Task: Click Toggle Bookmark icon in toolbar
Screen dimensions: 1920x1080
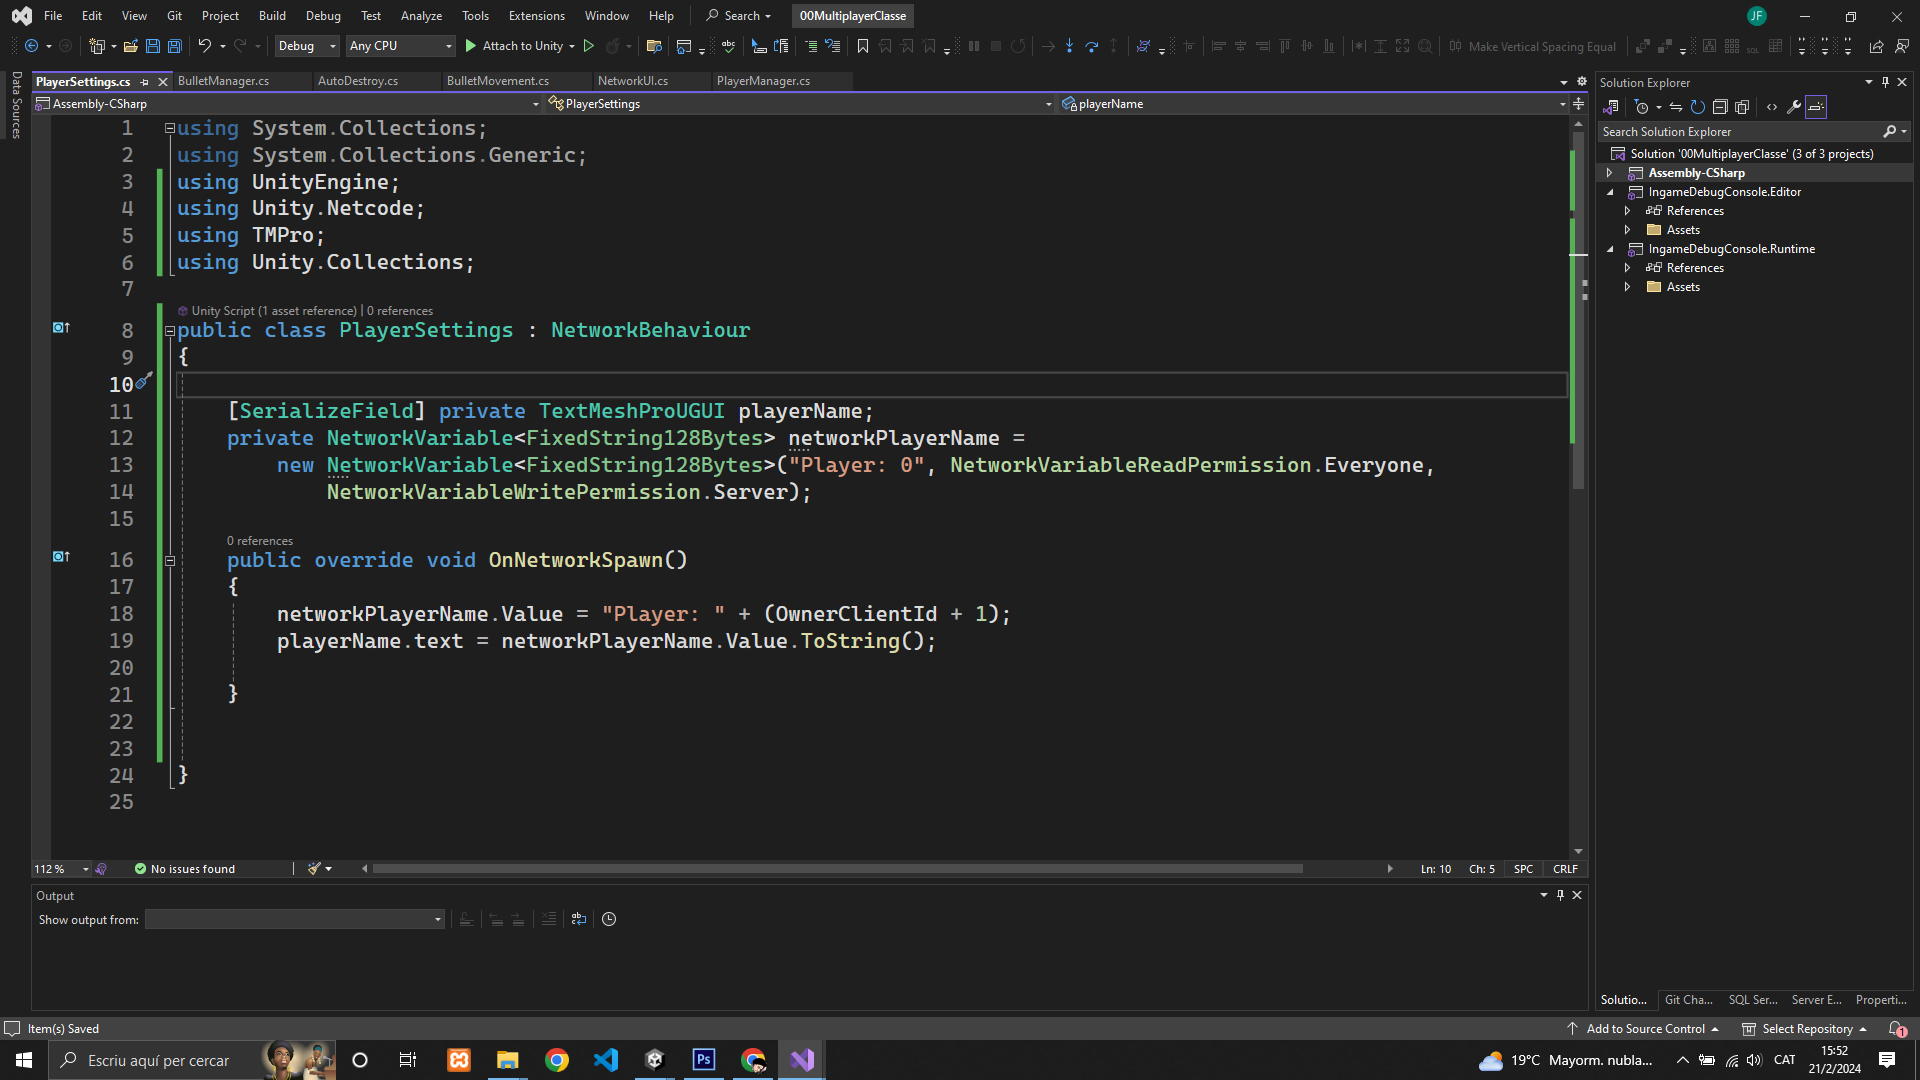Action: 863,46
